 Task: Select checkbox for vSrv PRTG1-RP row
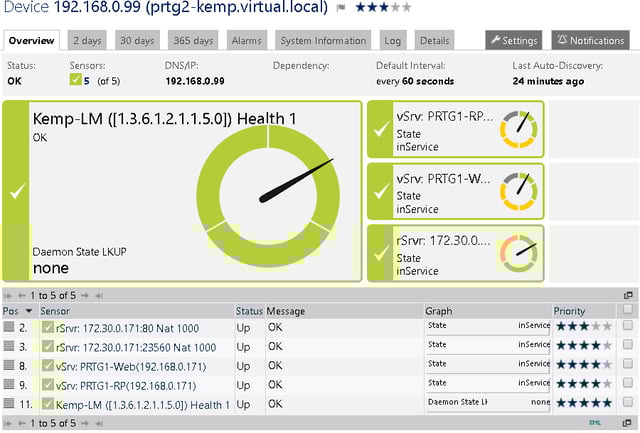pos(628,383)
